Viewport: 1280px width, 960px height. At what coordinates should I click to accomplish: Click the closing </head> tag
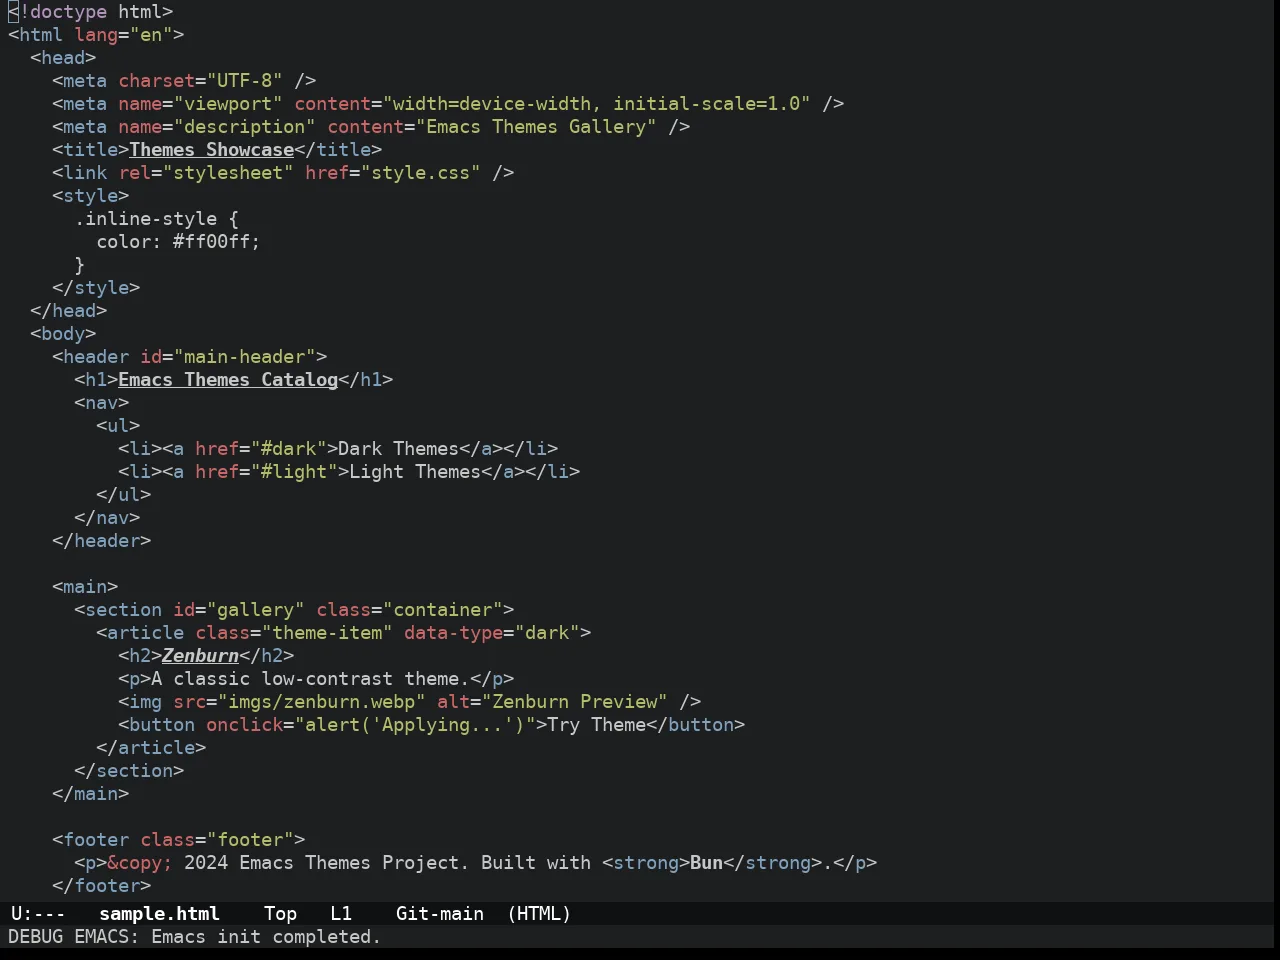(x=69, y=310)
